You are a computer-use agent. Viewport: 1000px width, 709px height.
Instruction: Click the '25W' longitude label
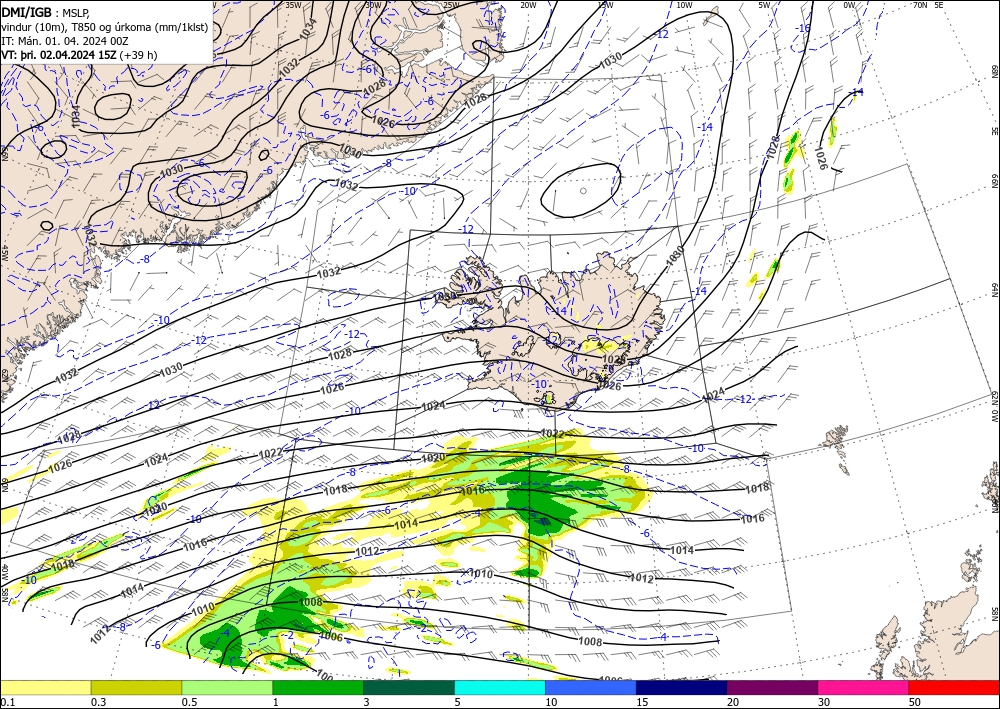click(451, 5)
